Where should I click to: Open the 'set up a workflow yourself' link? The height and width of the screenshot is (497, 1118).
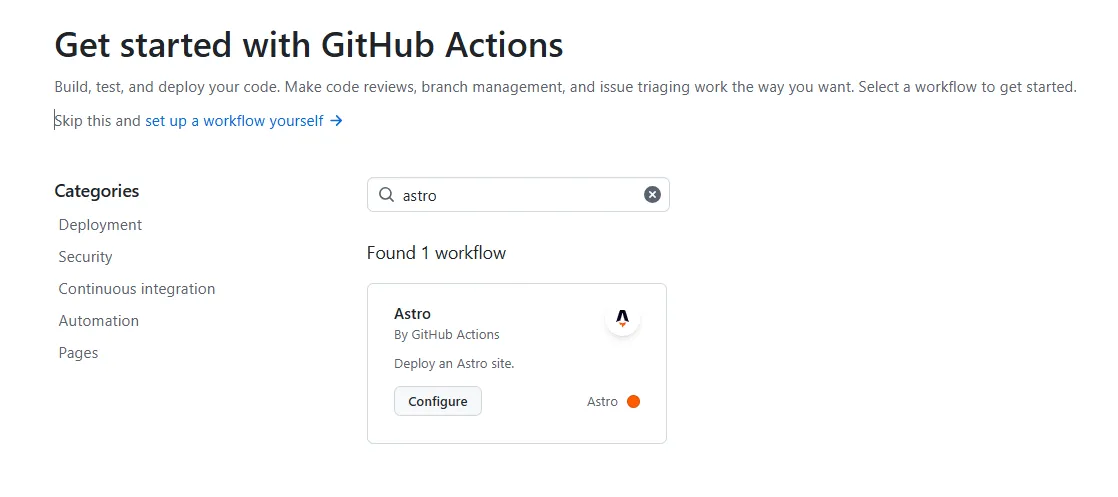click(234, 121)
